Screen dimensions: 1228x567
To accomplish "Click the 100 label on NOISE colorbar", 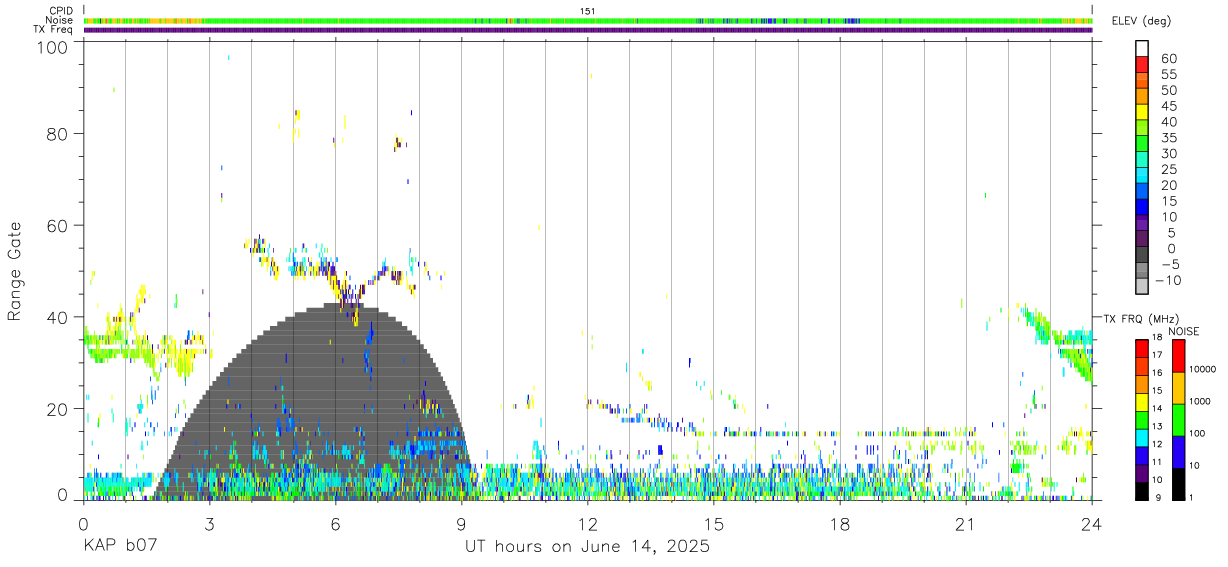I will [1197, 433].
